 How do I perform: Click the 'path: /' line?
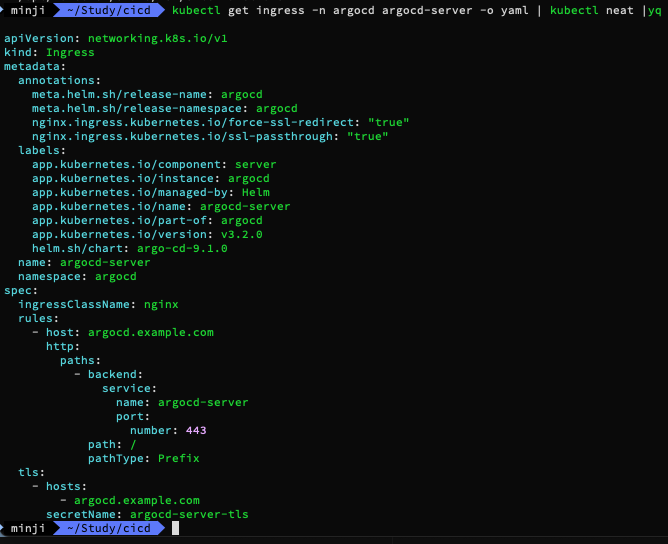point(112,444)
